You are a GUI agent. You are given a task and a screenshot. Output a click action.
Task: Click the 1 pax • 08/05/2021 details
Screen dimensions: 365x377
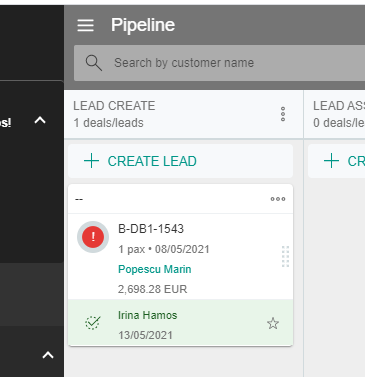164,249
